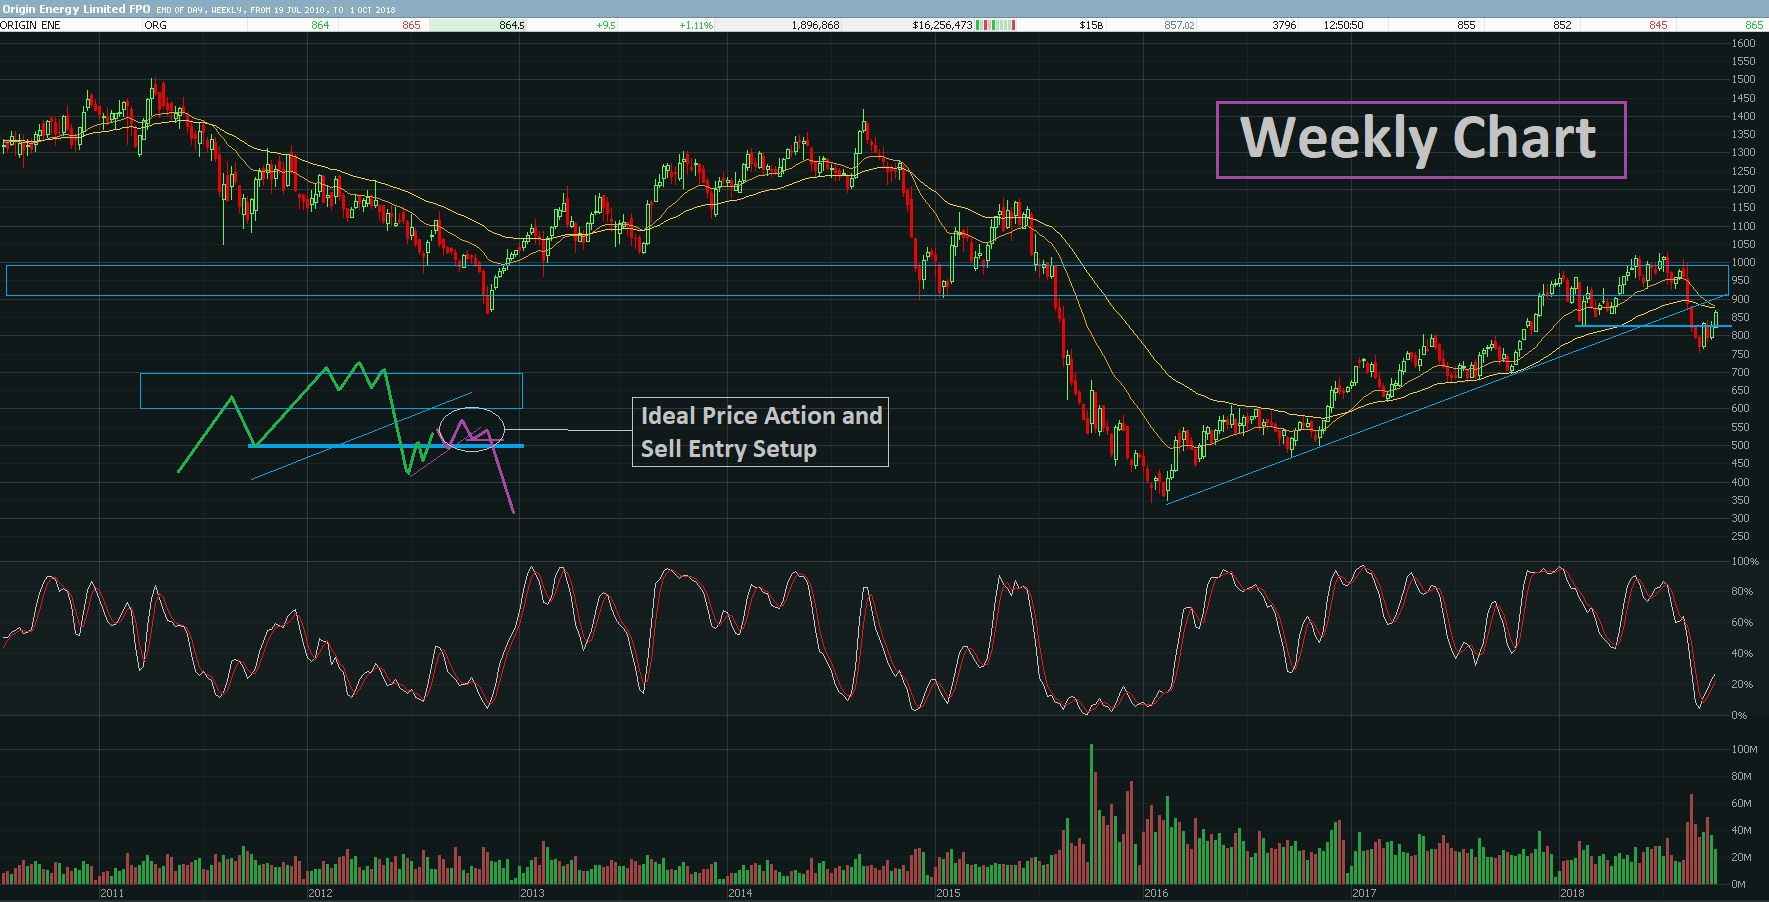
Task: Select the "ORG" ticker code cell
Action: click(x=156, y=25)
